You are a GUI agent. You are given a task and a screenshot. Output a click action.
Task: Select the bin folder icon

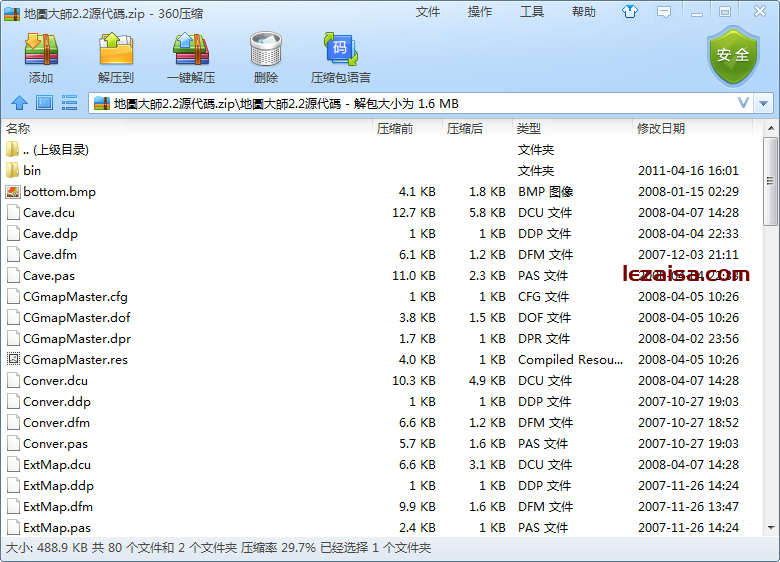coord(13,171)
